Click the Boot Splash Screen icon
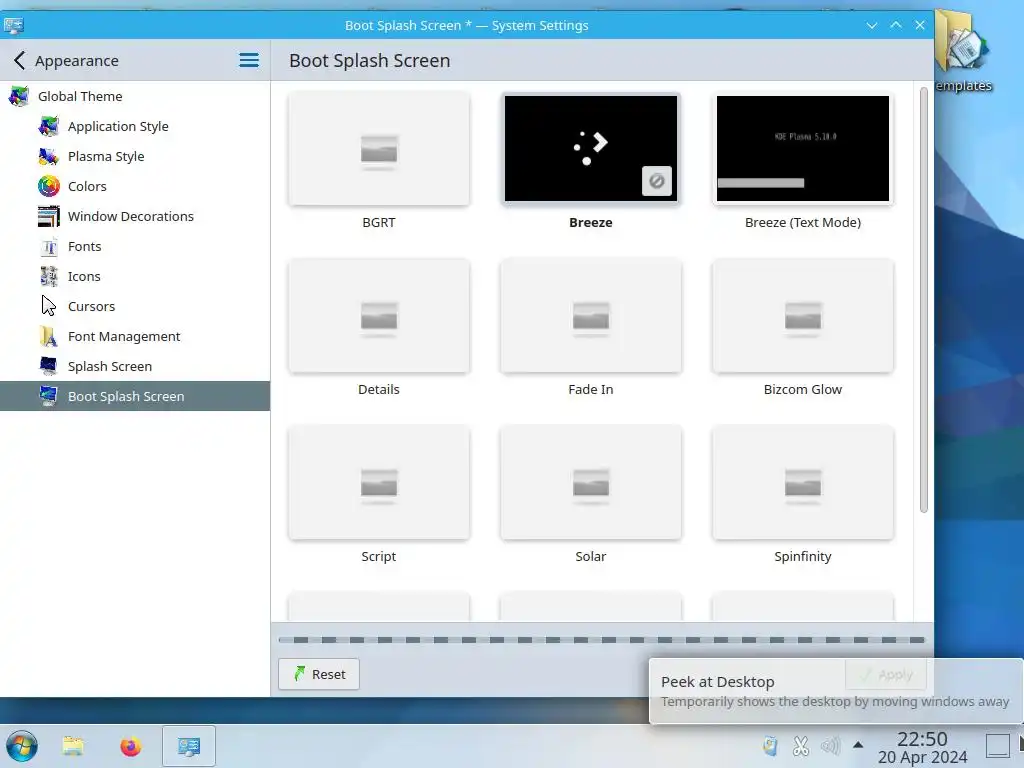 tap(48, 396)
